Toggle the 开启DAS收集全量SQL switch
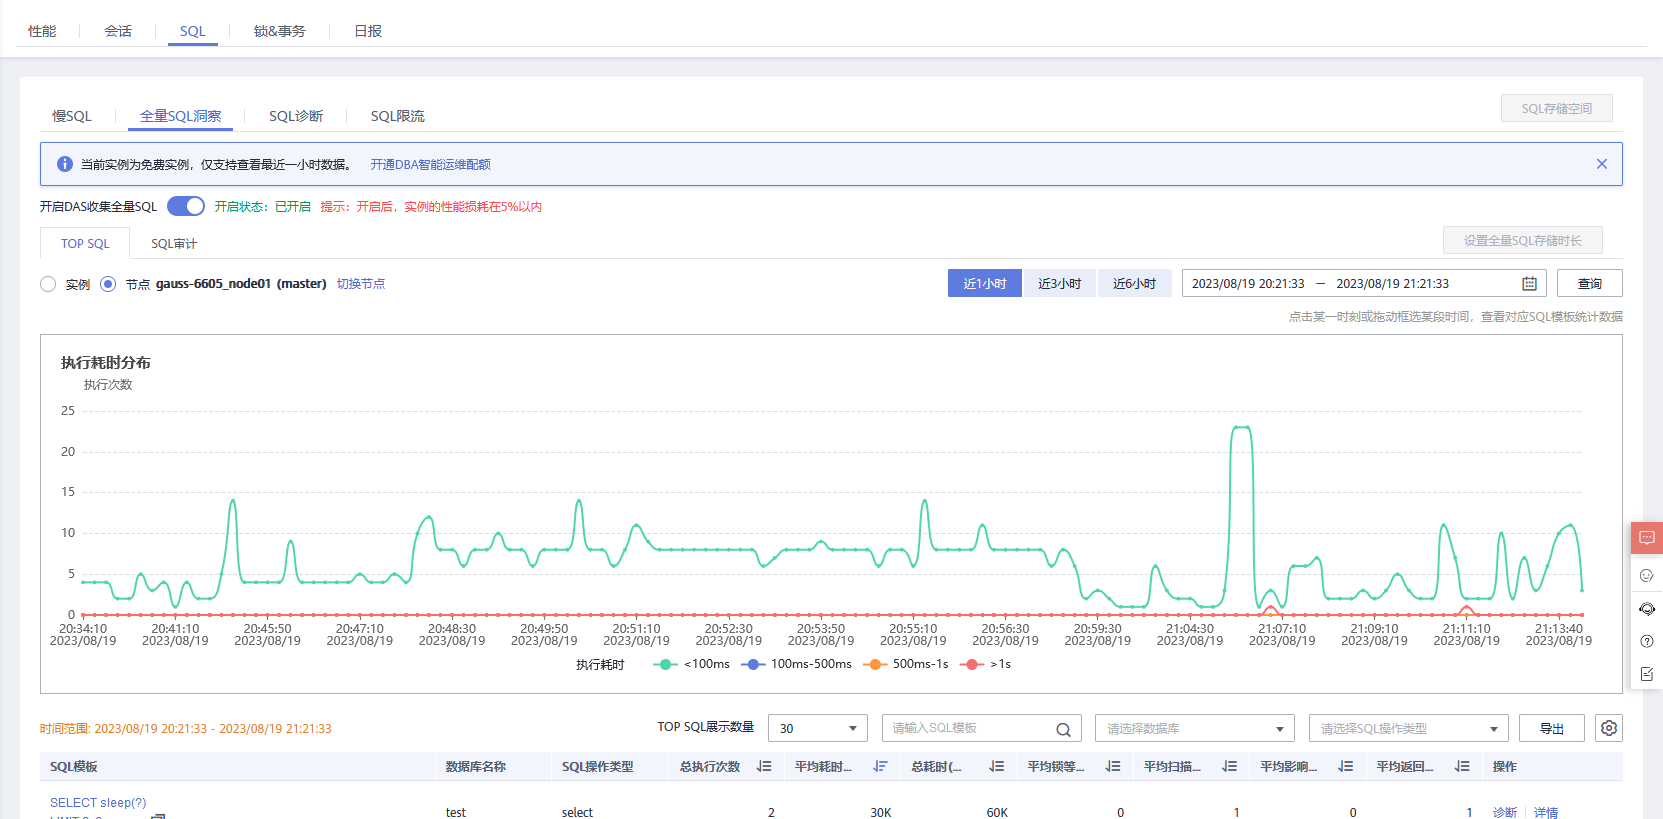The width and height of the screenshot is (1663, 819). pyautogui.click(x=186, y=206)
